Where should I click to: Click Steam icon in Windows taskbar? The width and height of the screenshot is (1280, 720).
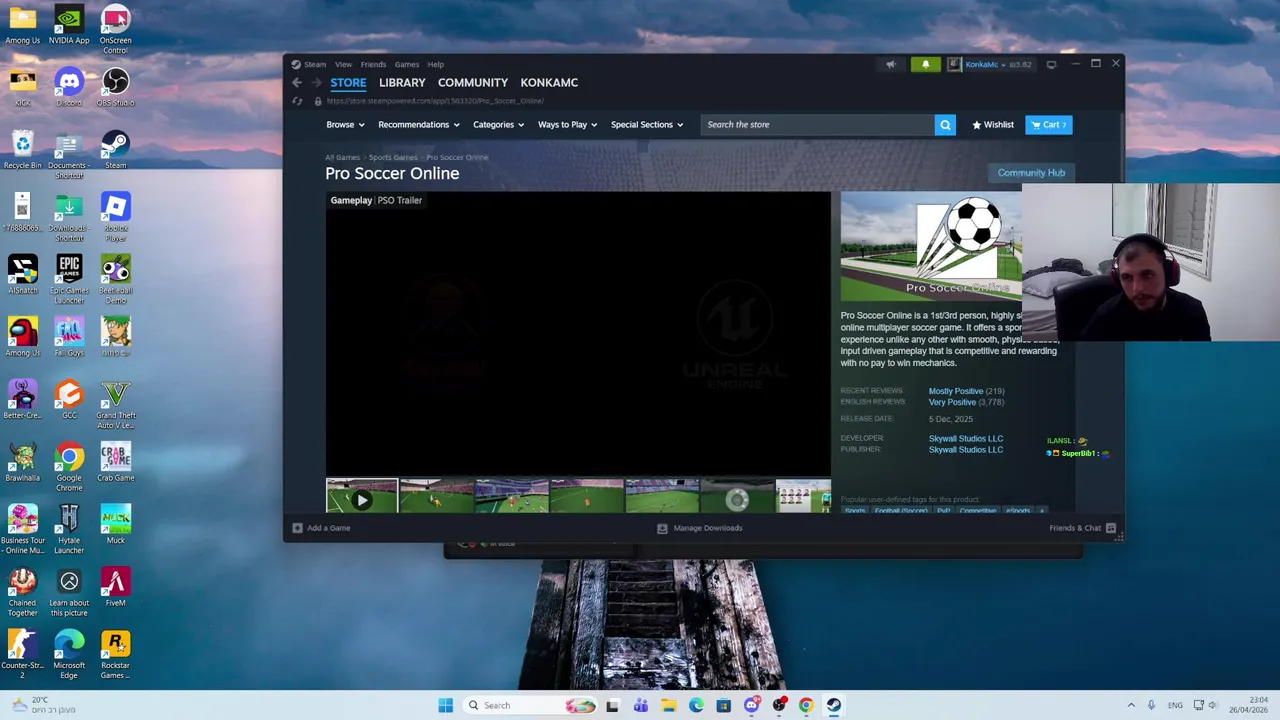(833, 705)
